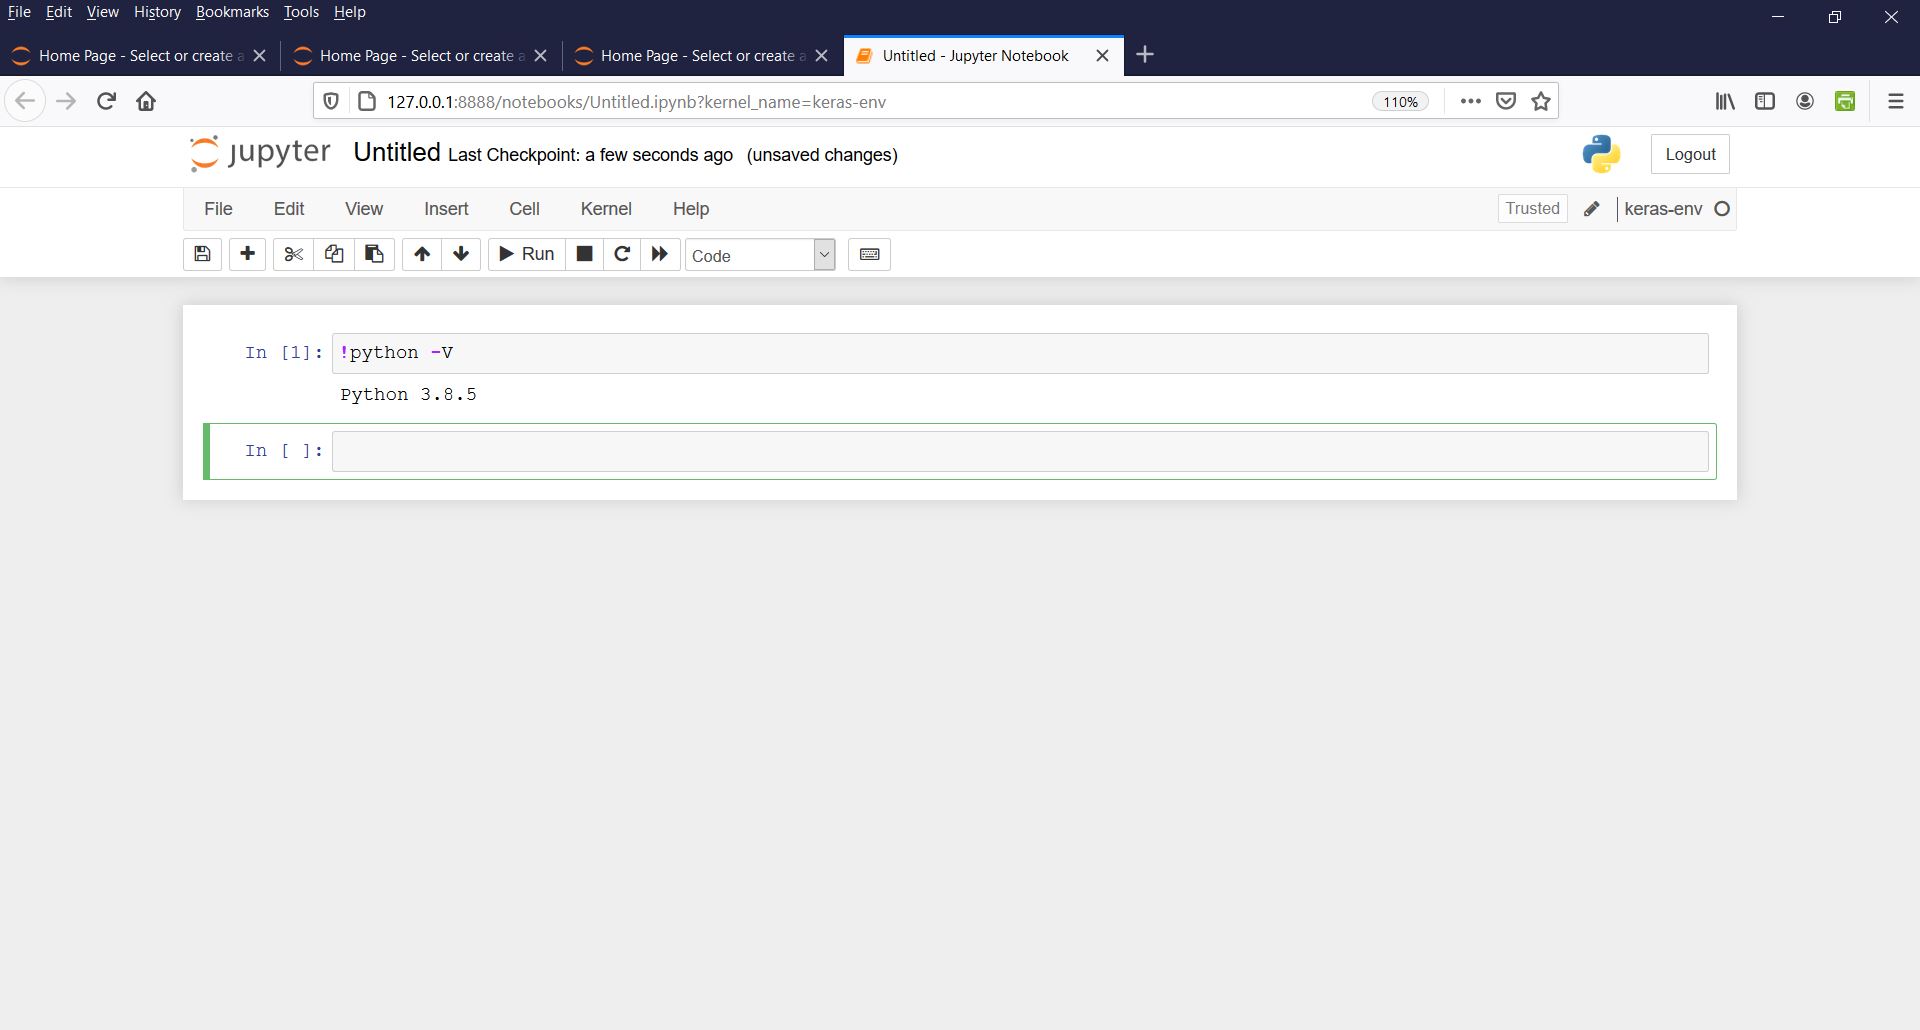Move the selected cell down
This screenshot has width=1920, height=1030.
tap(461, 254)
